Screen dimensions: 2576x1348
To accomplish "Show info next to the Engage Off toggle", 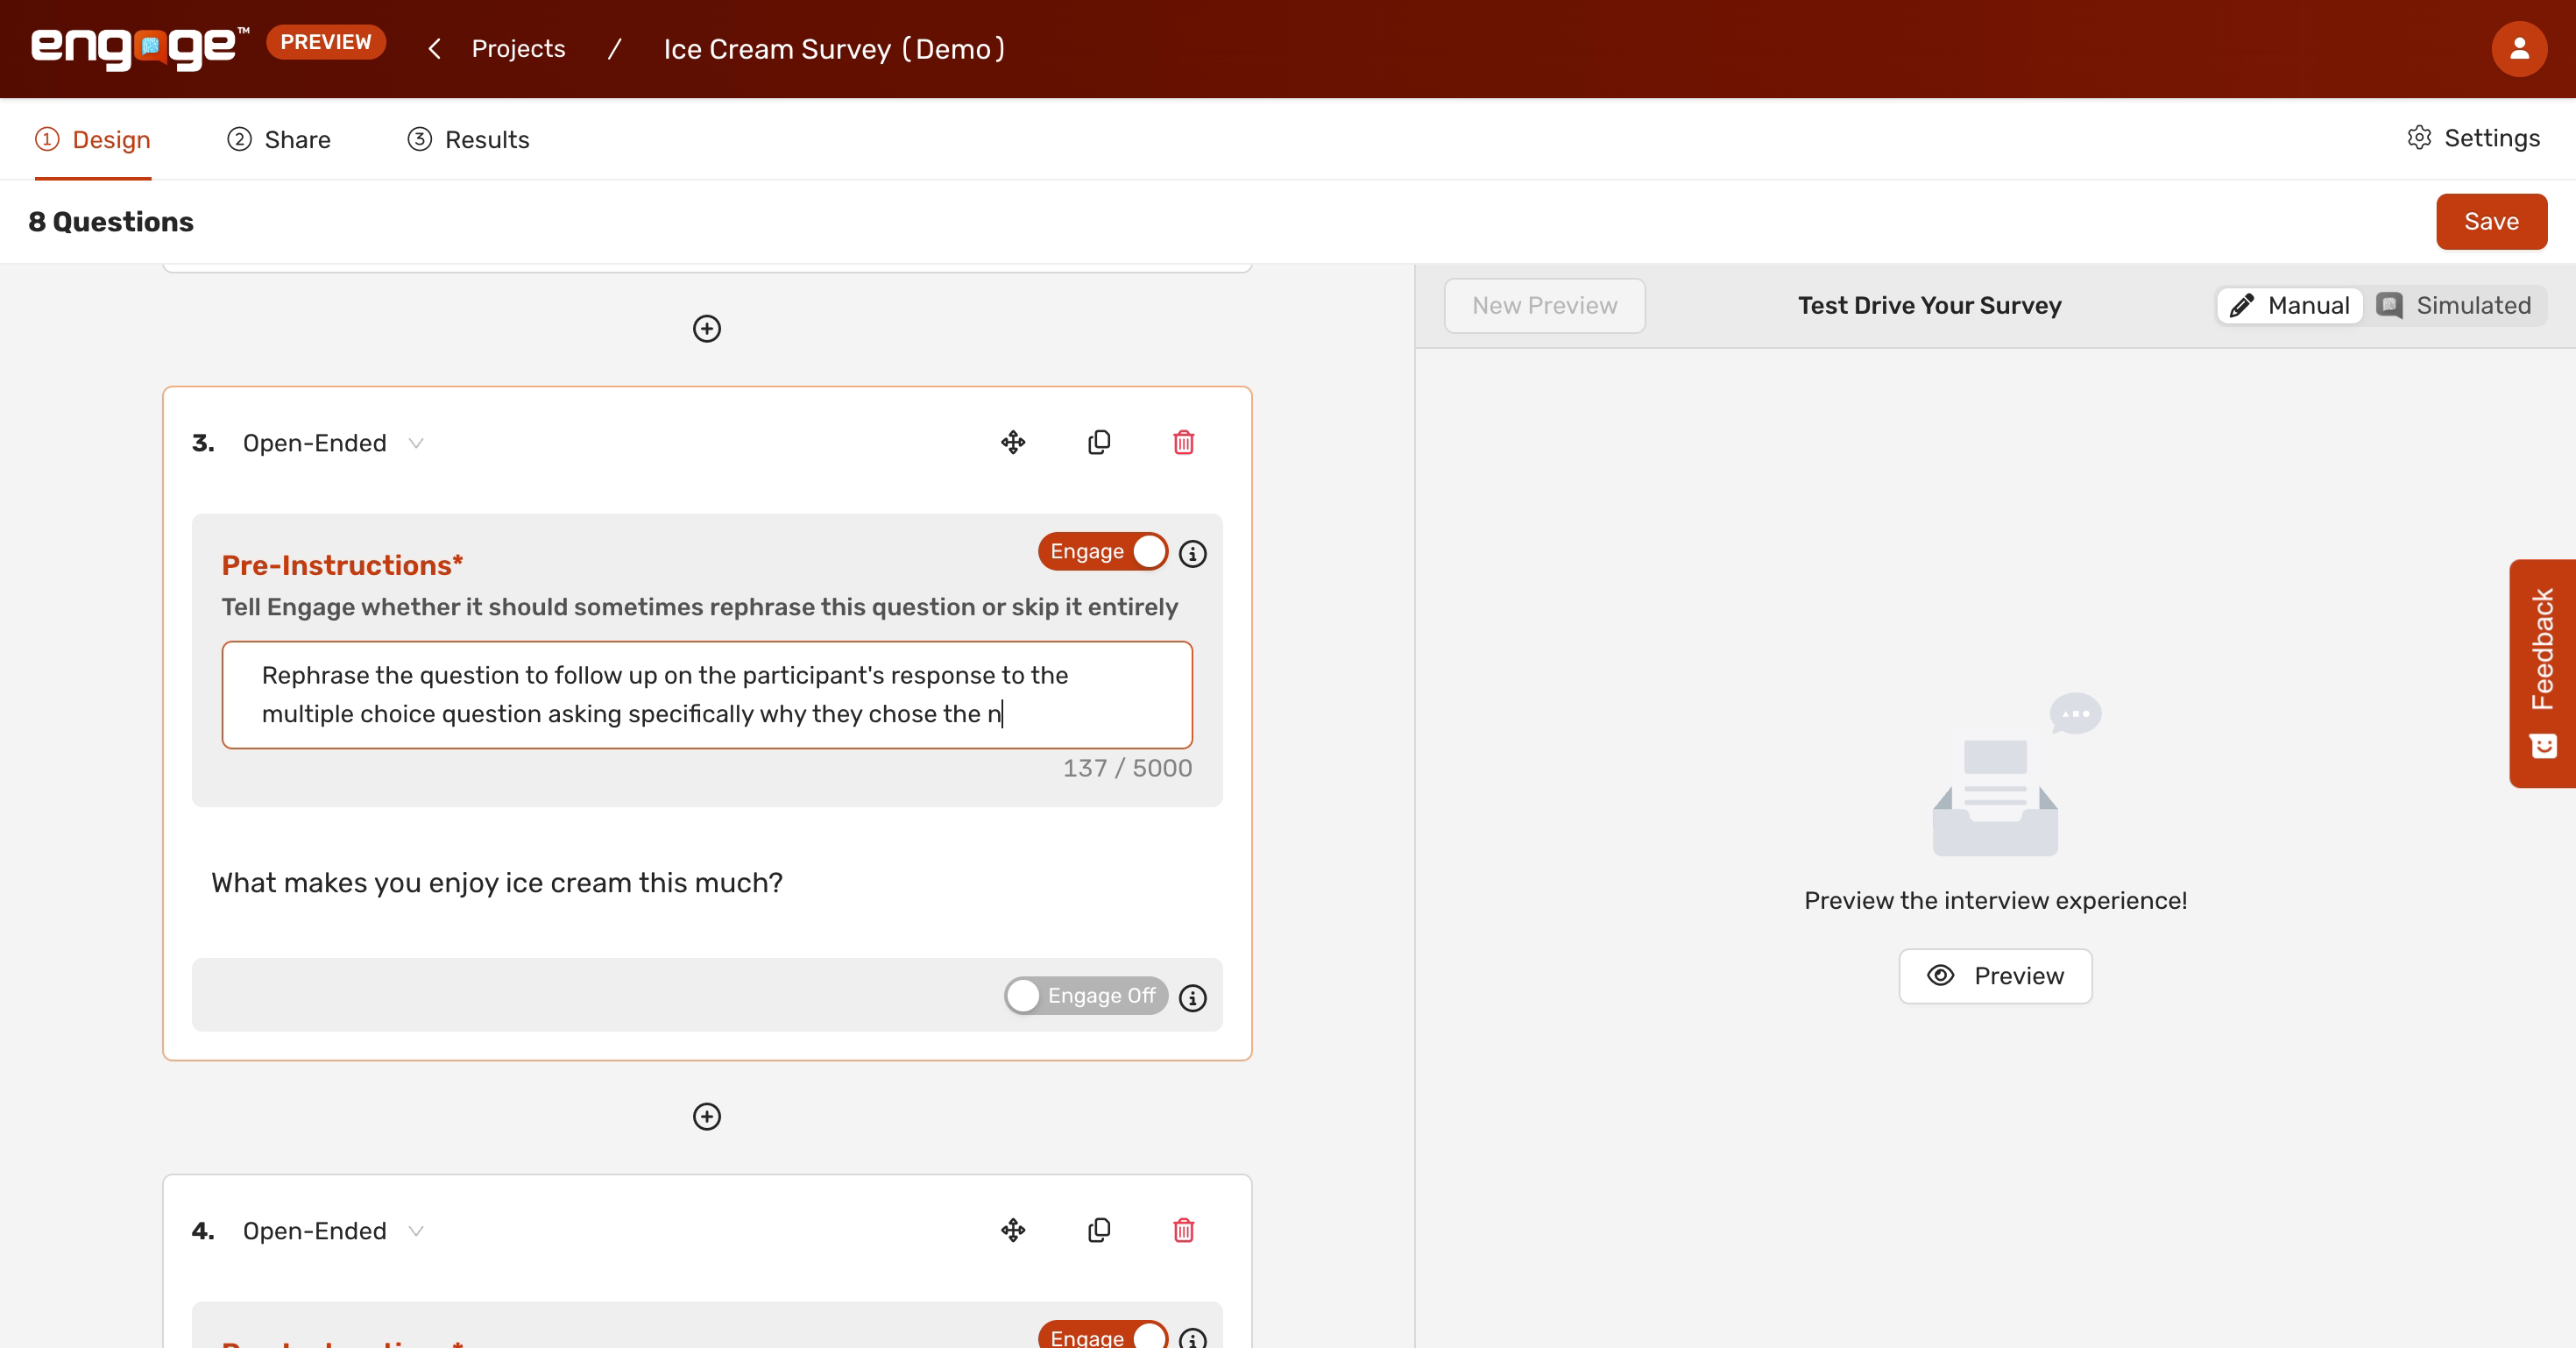I will pos(1192,997).
